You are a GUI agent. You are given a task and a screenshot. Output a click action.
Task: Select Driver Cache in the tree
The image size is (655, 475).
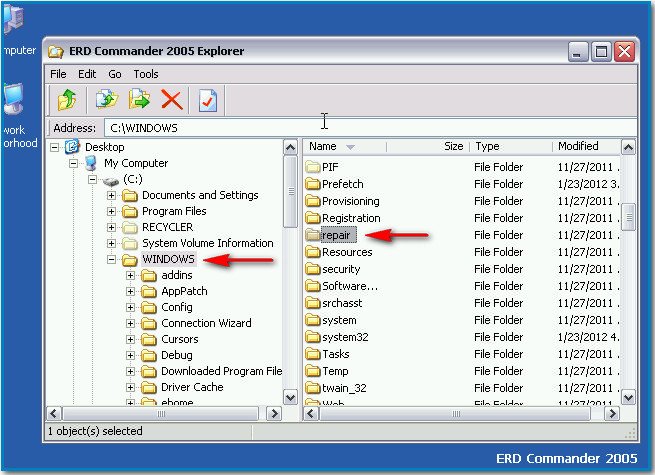[192, 387]
